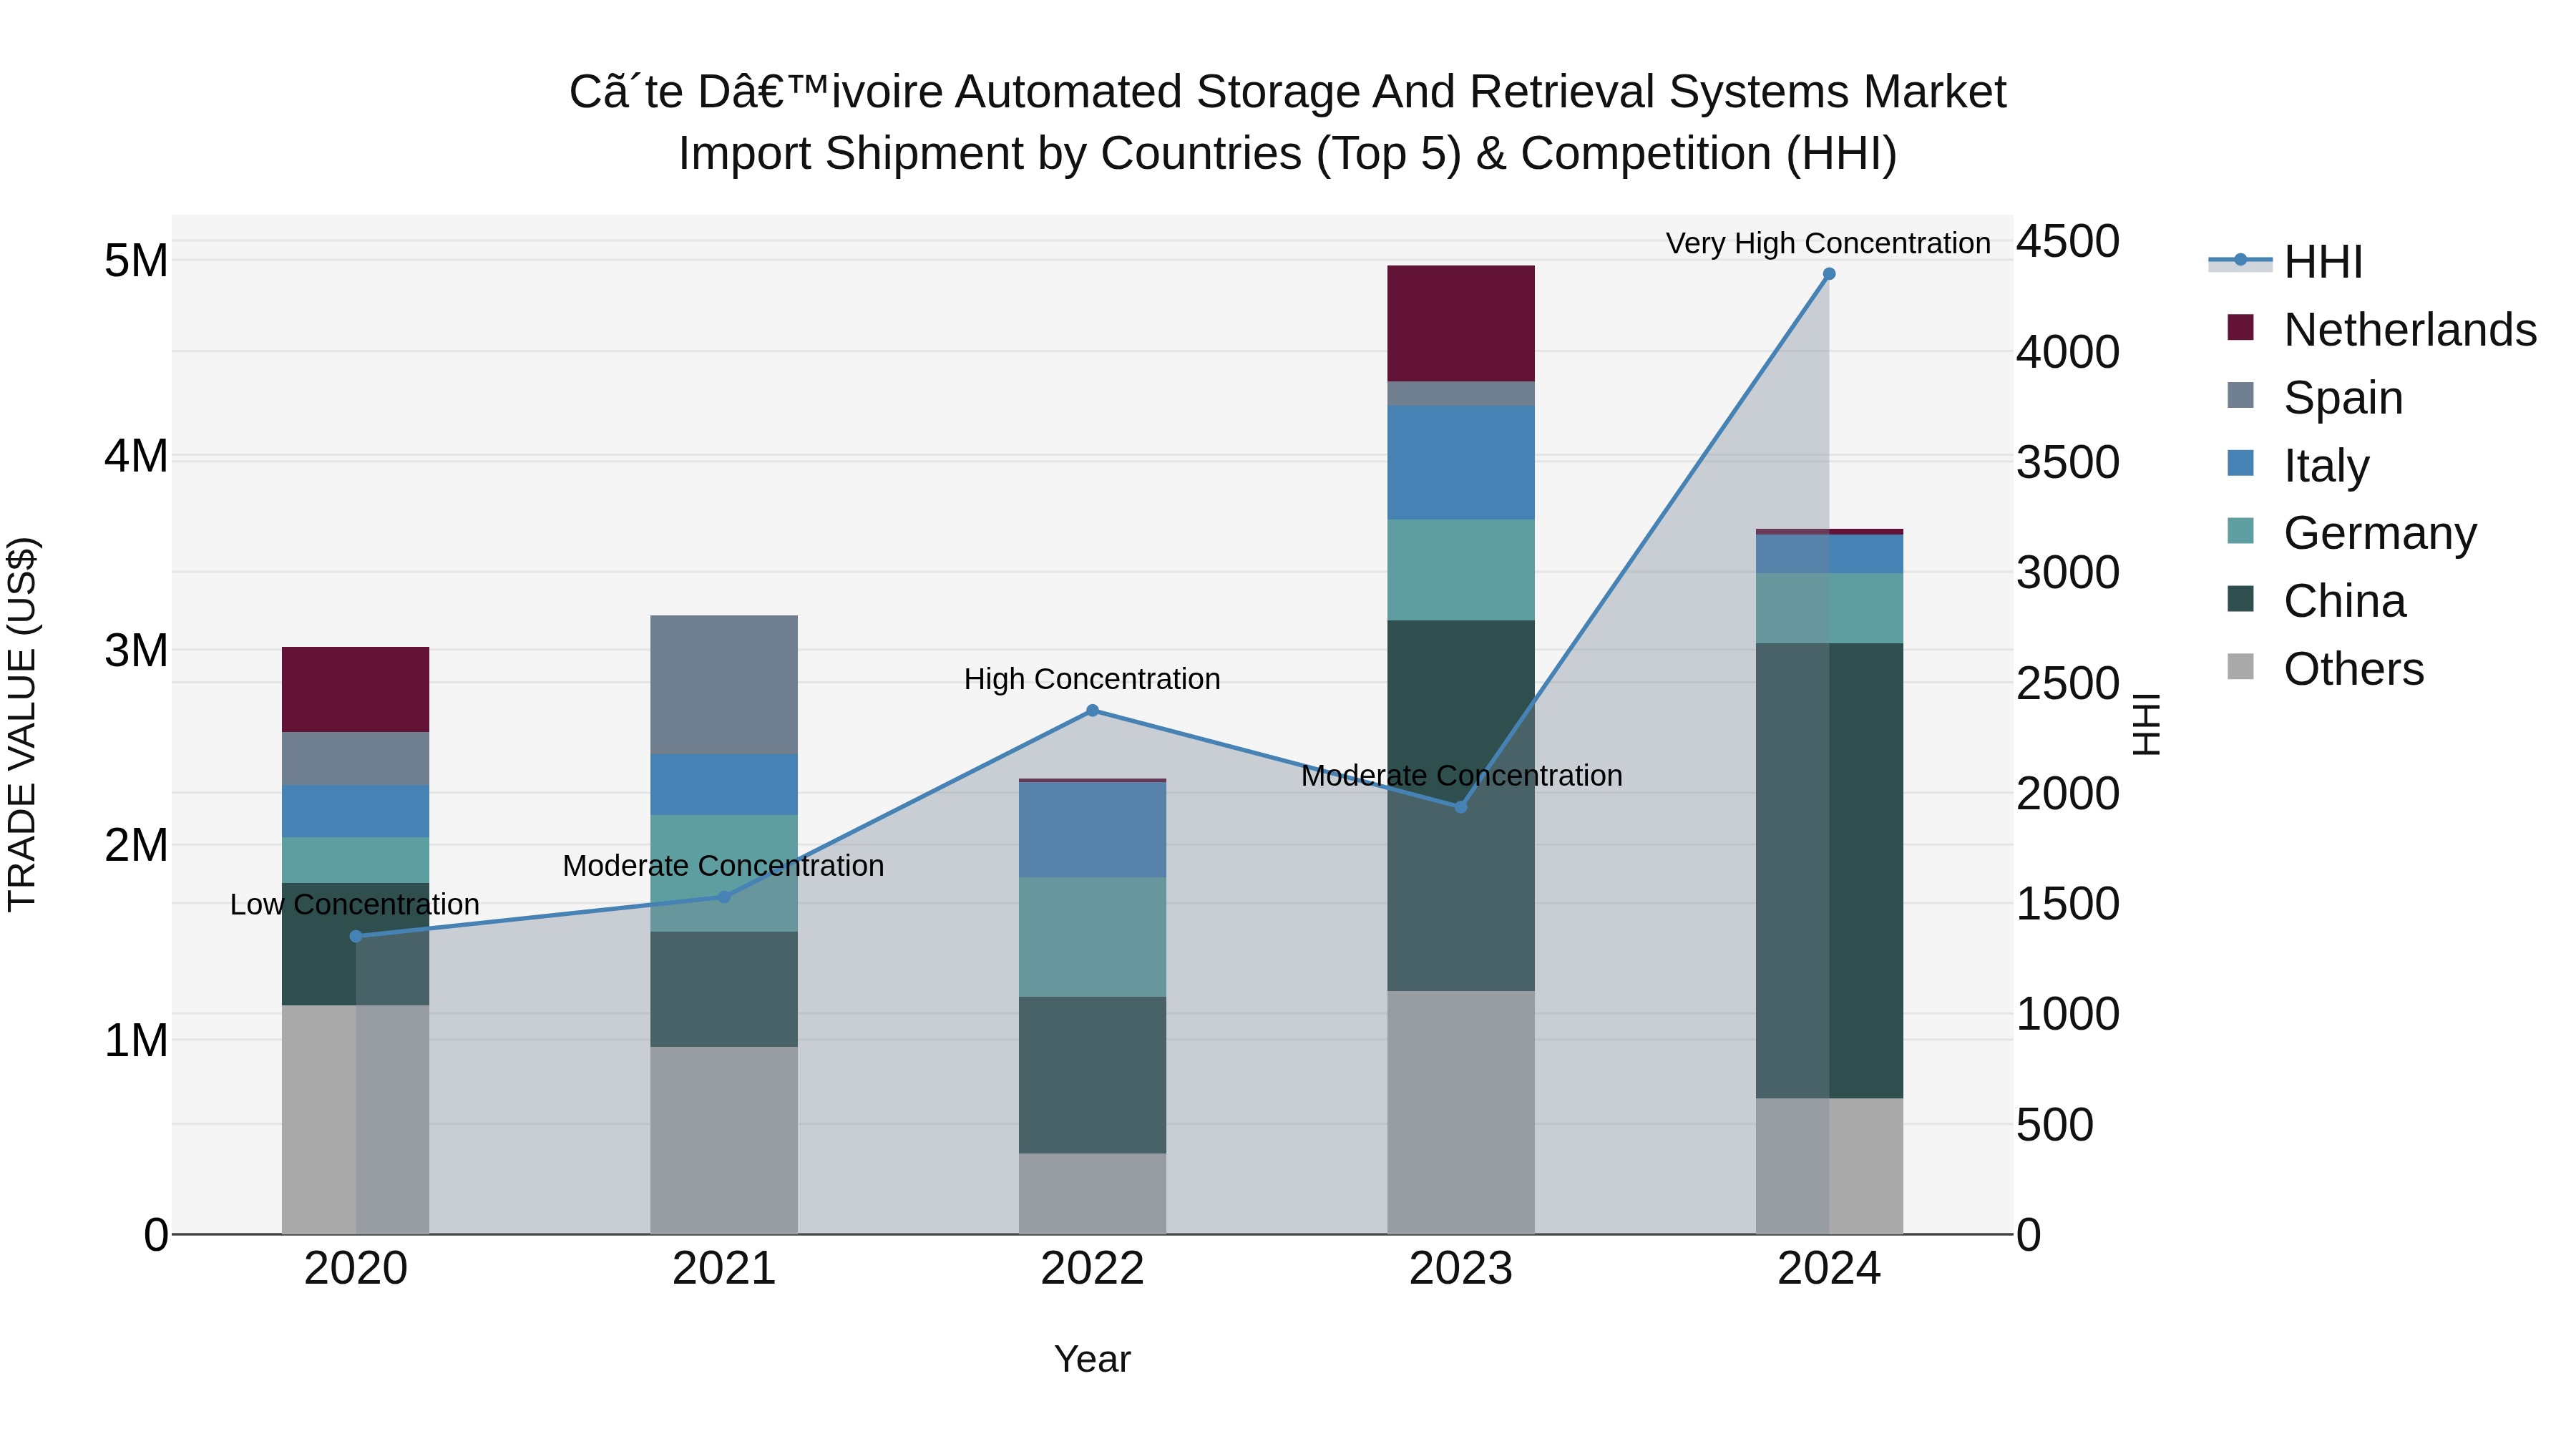Viewport: 2576px width, 1449px height.
Task: Click the Others segment of 2023 bar
Action: point(1460,1113)
